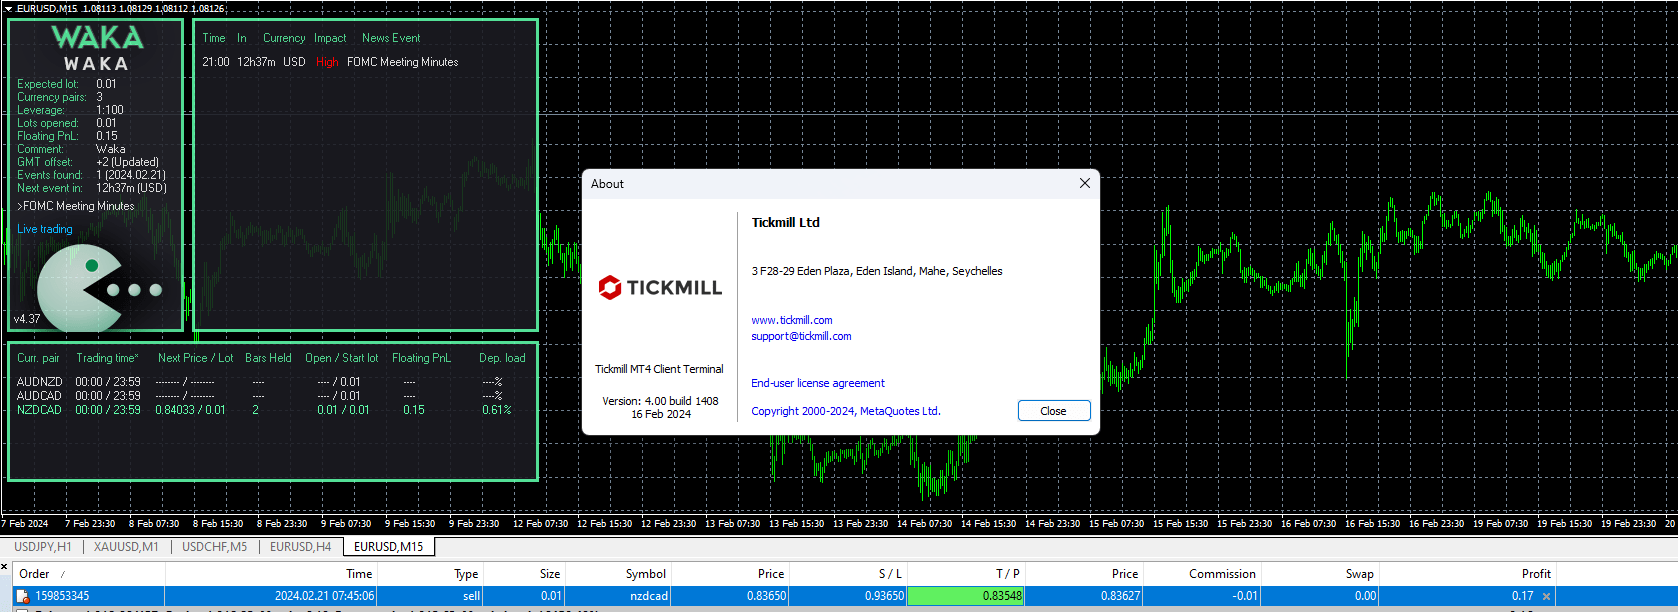
Task: Open the End-user license agreement link
Action: click(817, 383)
